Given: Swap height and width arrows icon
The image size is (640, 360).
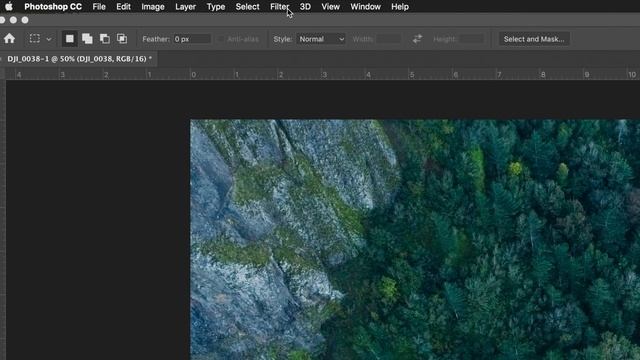Looking at the screenshot, I should point(417,39).
